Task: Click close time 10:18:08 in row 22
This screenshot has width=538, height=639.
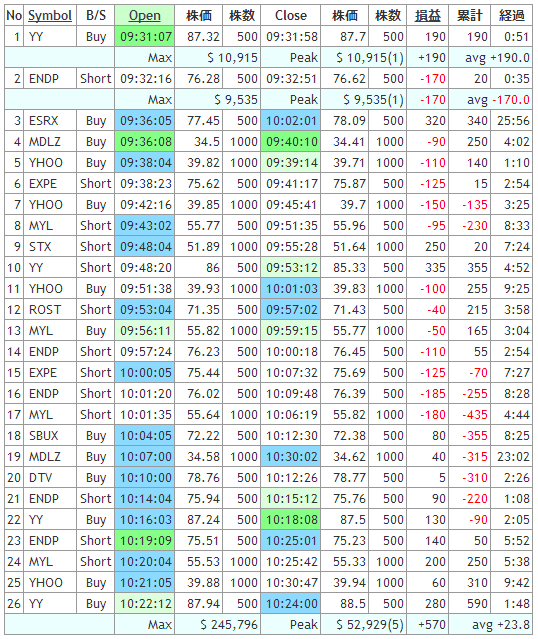Action: click(291, 520)
